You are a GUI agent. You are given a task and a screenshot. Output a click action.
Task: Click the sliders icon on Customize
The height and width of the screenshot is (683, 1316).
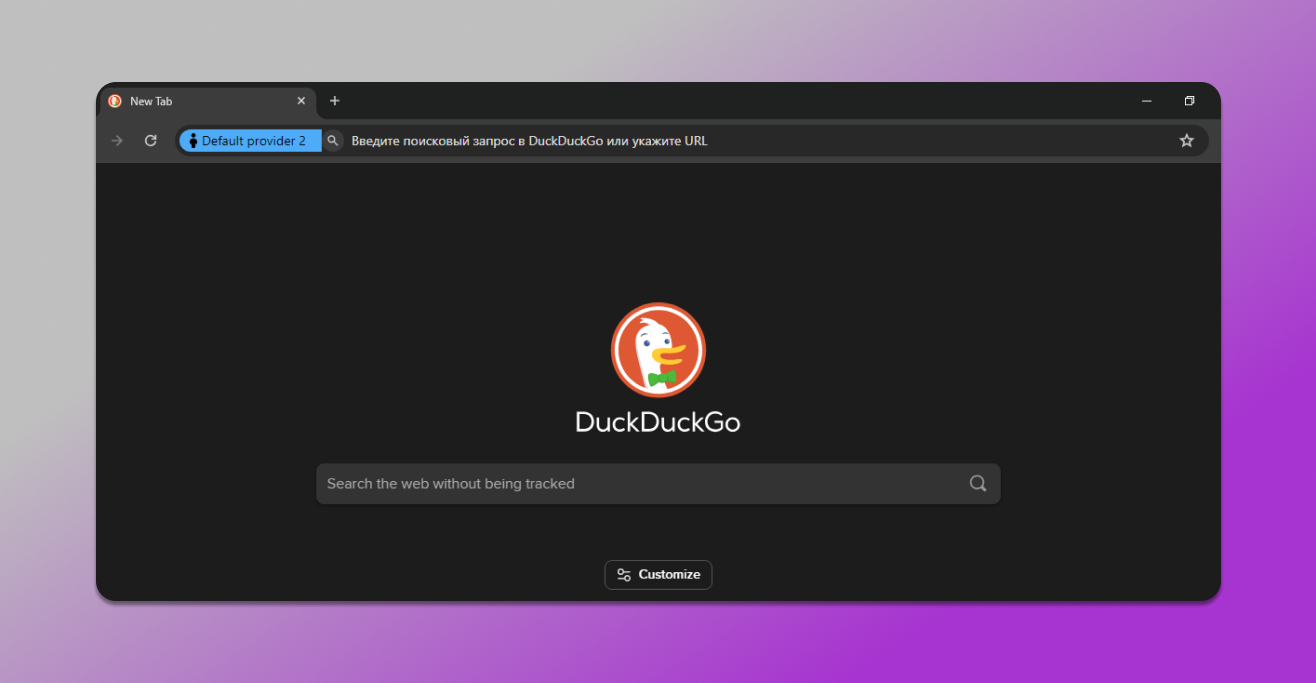pyautogui.click(x=624, y=575)
